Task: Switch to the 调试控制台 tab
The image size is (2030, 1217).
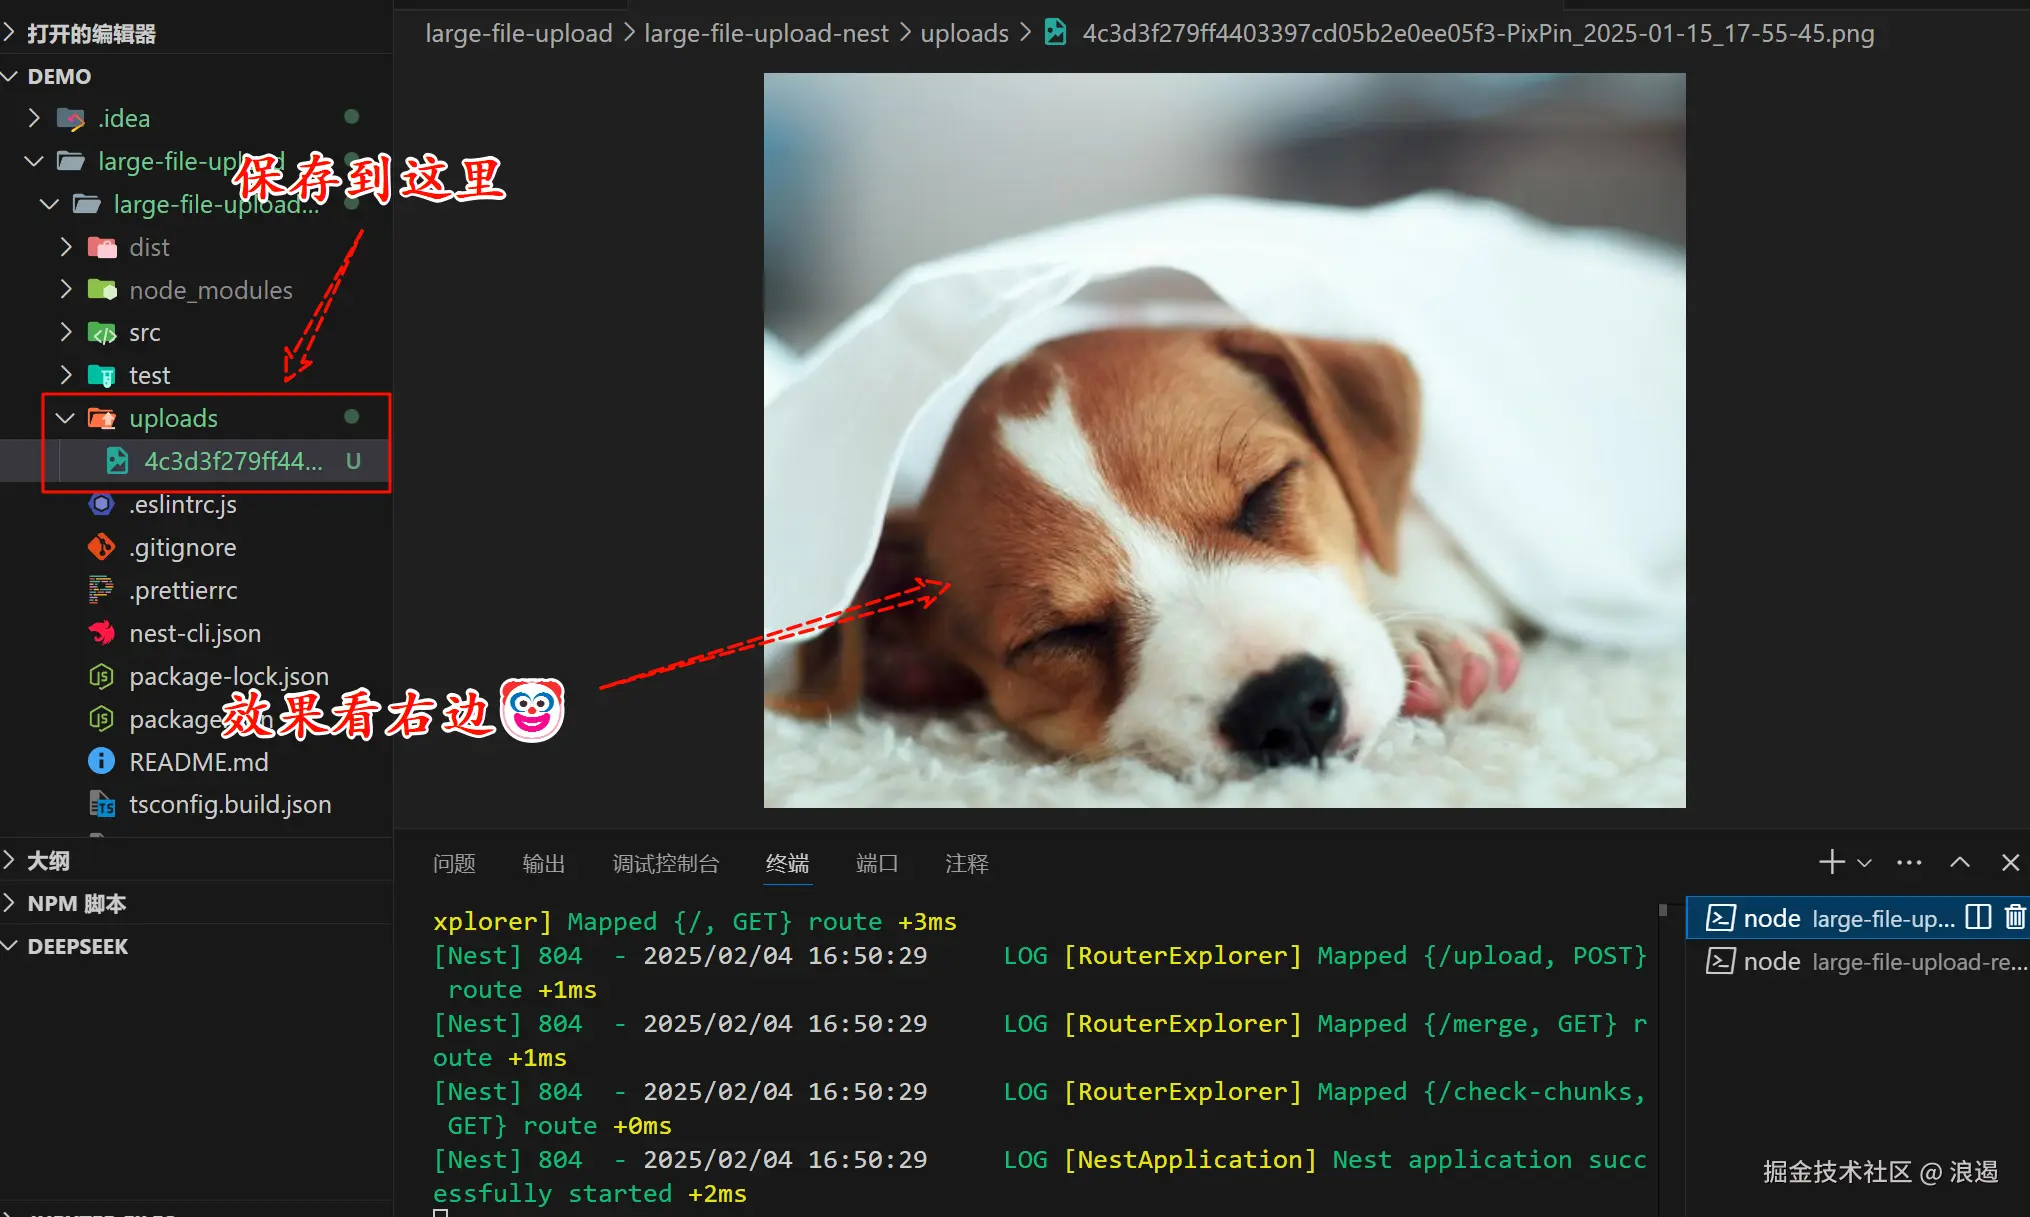Action: 665,863
